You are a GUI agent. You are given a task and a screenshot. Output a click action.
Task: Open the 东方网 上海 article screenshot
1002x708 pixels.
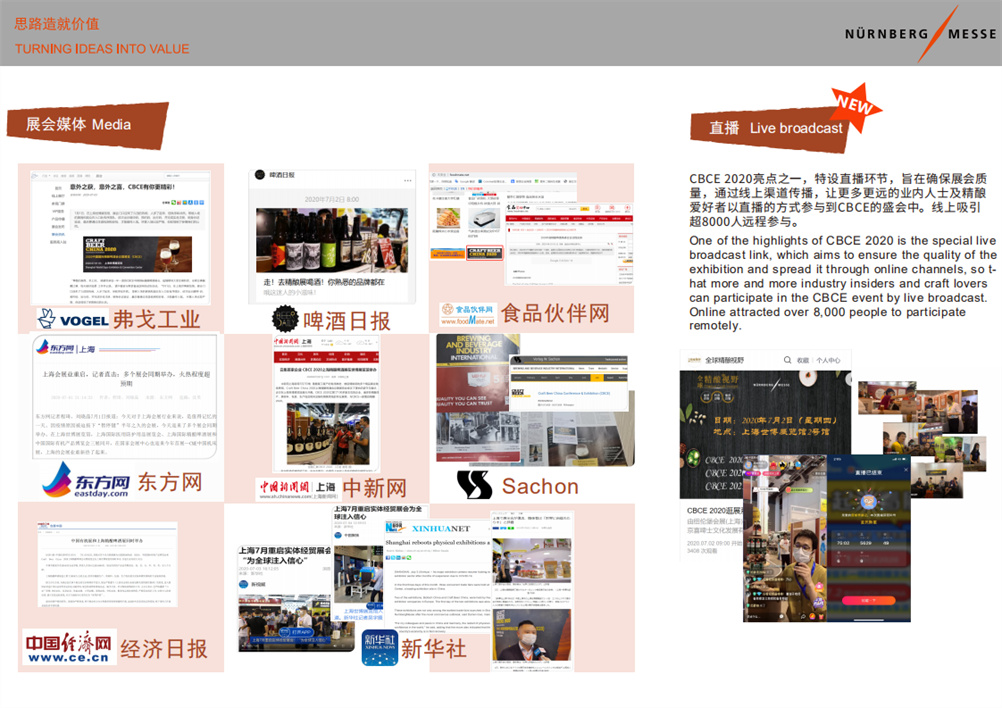[125, 396]
